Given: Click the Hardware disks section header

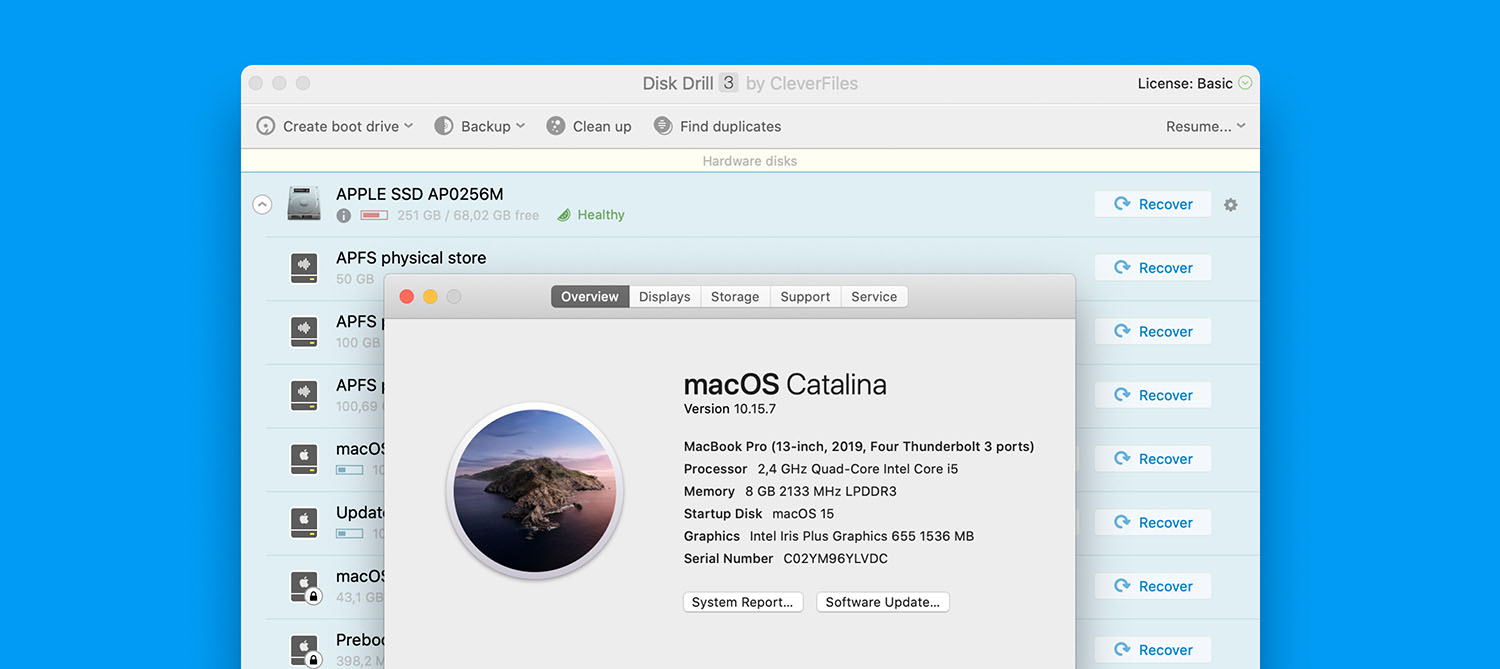Looking at the screenshot, I should coord(750,161).
